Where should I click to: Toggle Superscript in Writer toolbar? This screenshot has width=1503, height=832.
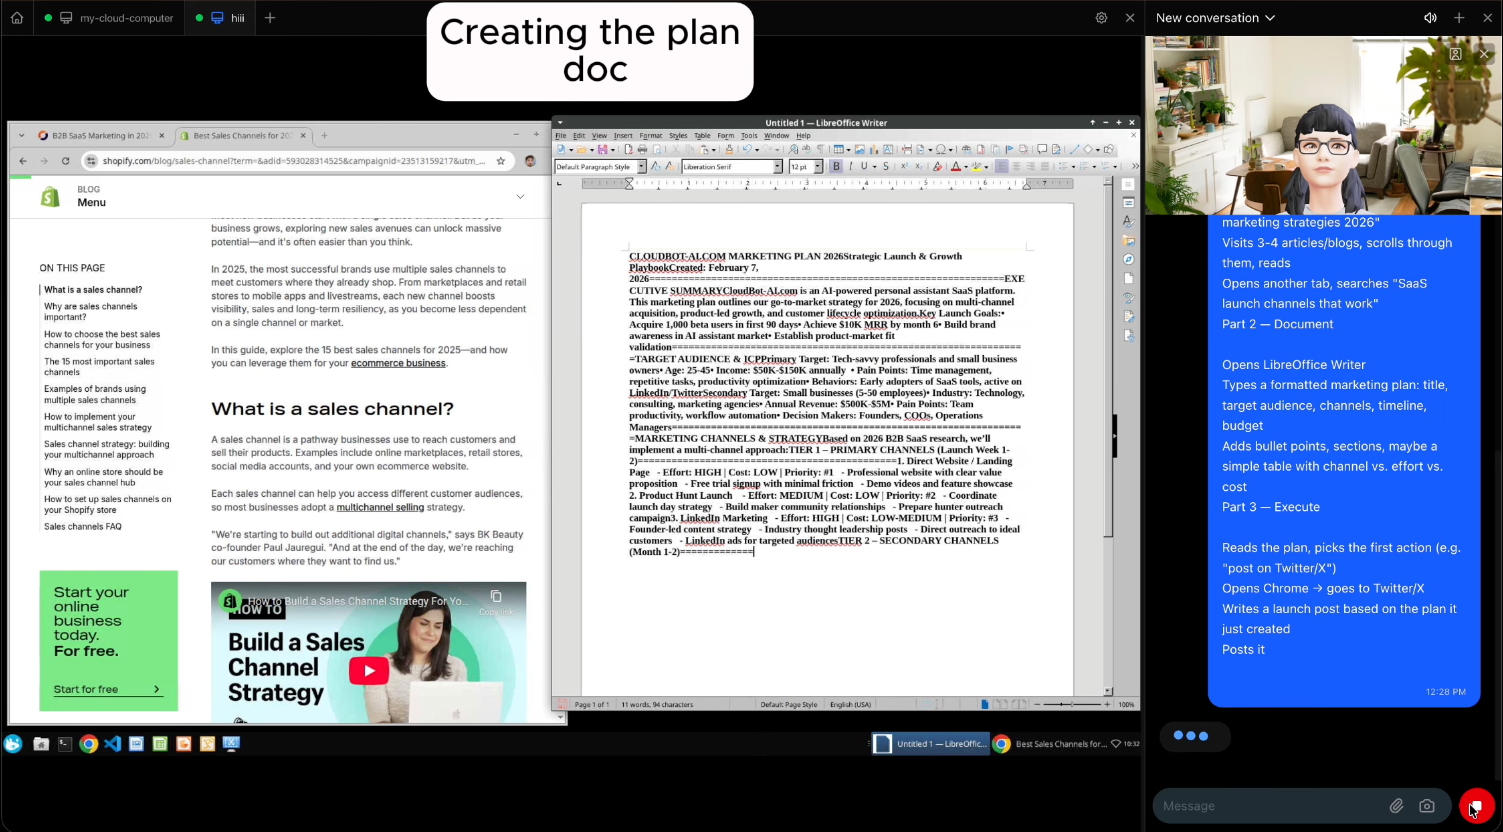tap(904, 166)
